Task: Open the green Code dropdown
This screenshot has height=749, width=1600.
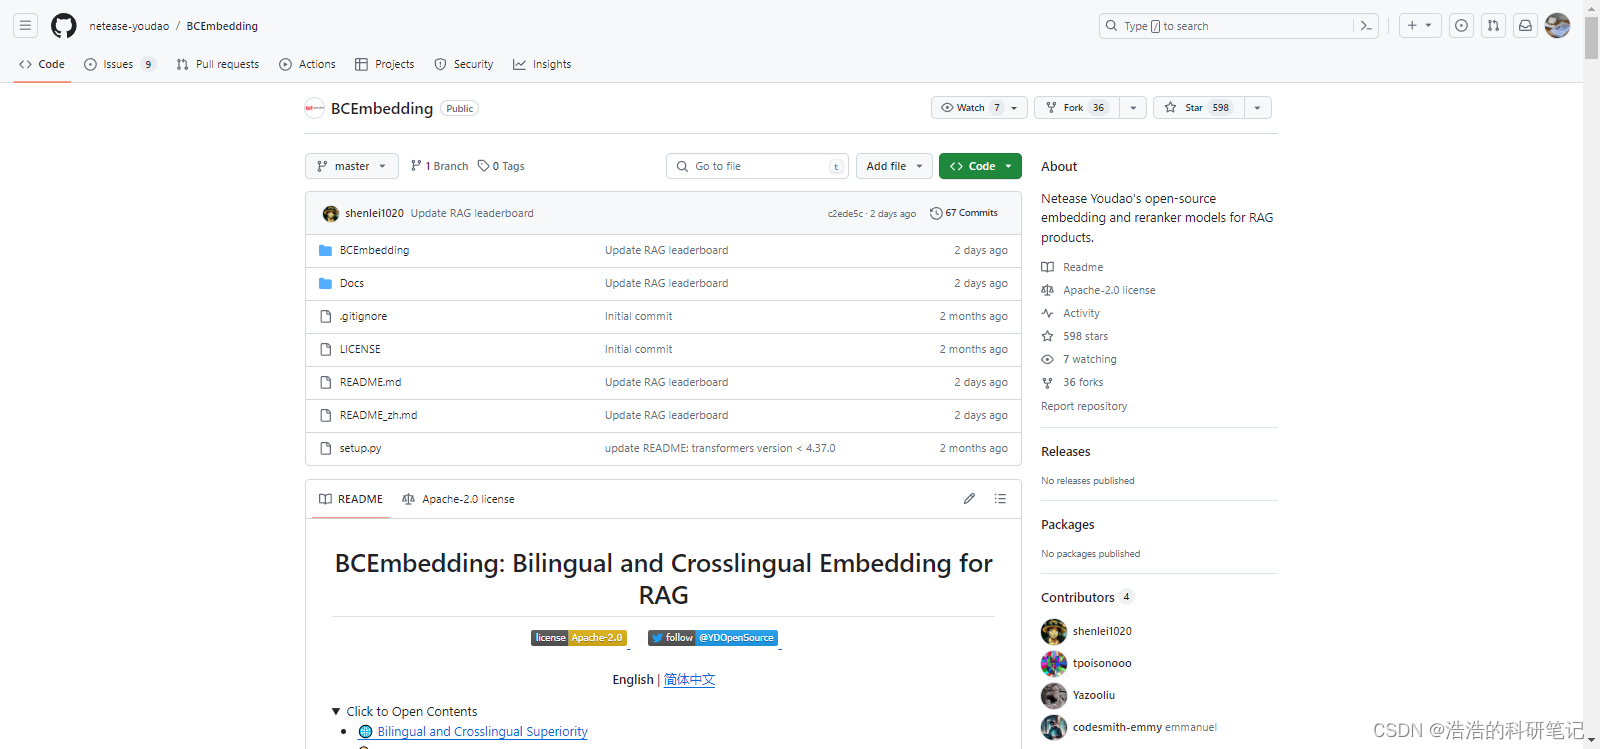Action: [x=980, y=166]
